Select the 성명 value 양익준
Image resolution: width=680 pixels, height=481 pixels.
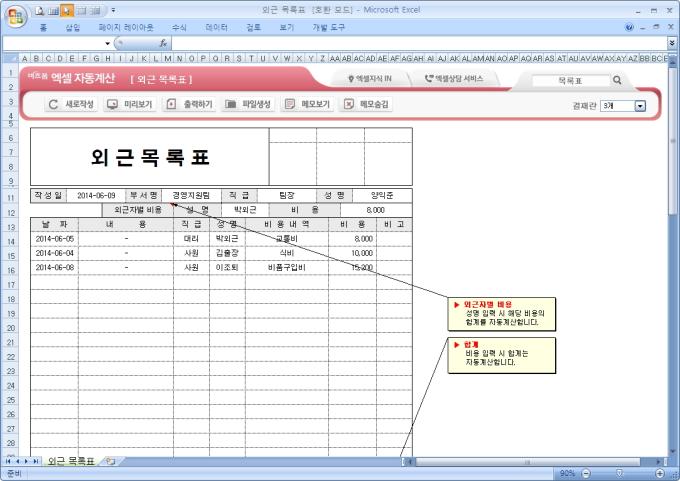[382, 196]
